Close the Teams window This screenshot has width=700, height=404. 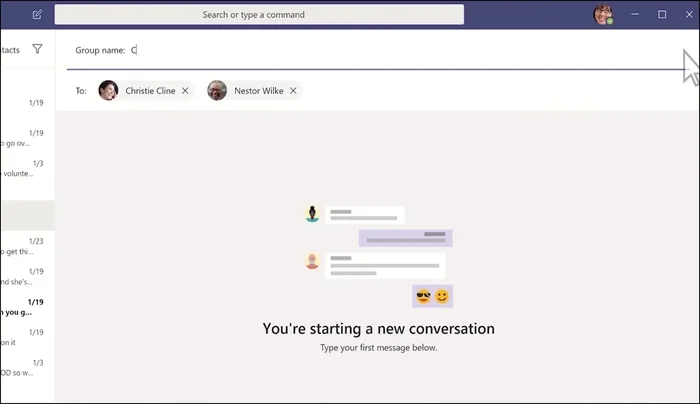[689, 15]
